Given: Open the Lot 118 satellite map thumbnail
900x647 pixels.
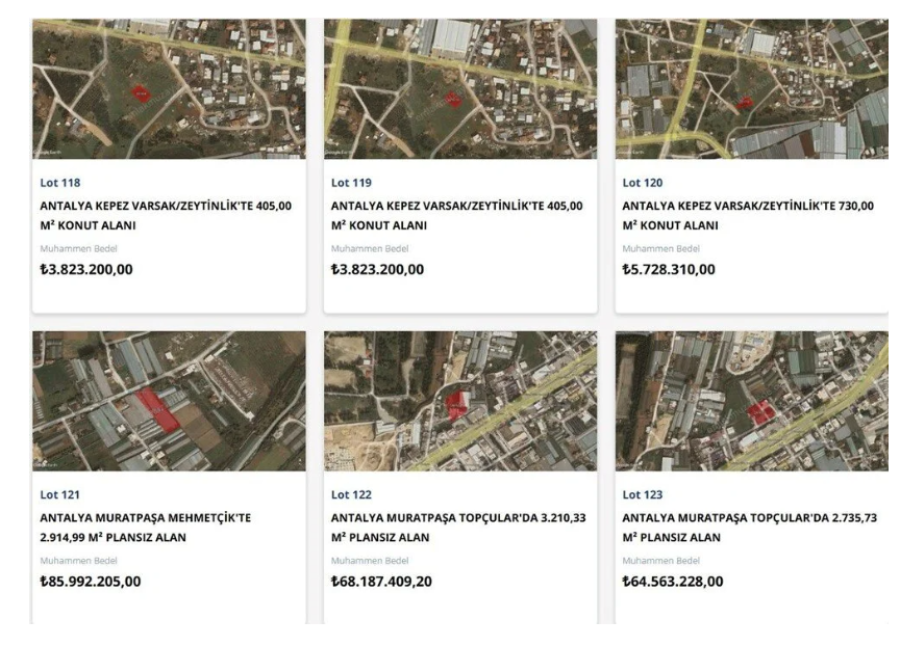Looking at the screenshot, I should point(169,89).
